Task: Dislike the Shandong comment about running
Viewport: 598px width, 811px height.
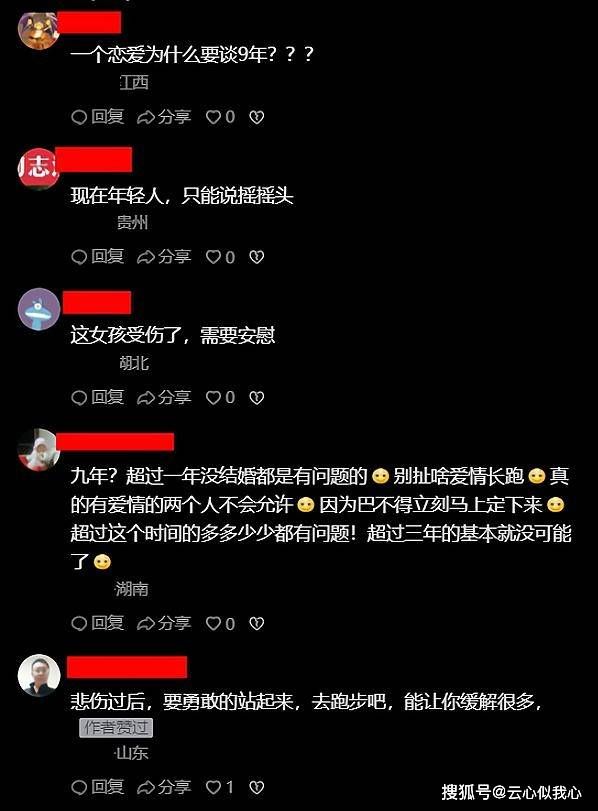Action: [x=257, y=788]
